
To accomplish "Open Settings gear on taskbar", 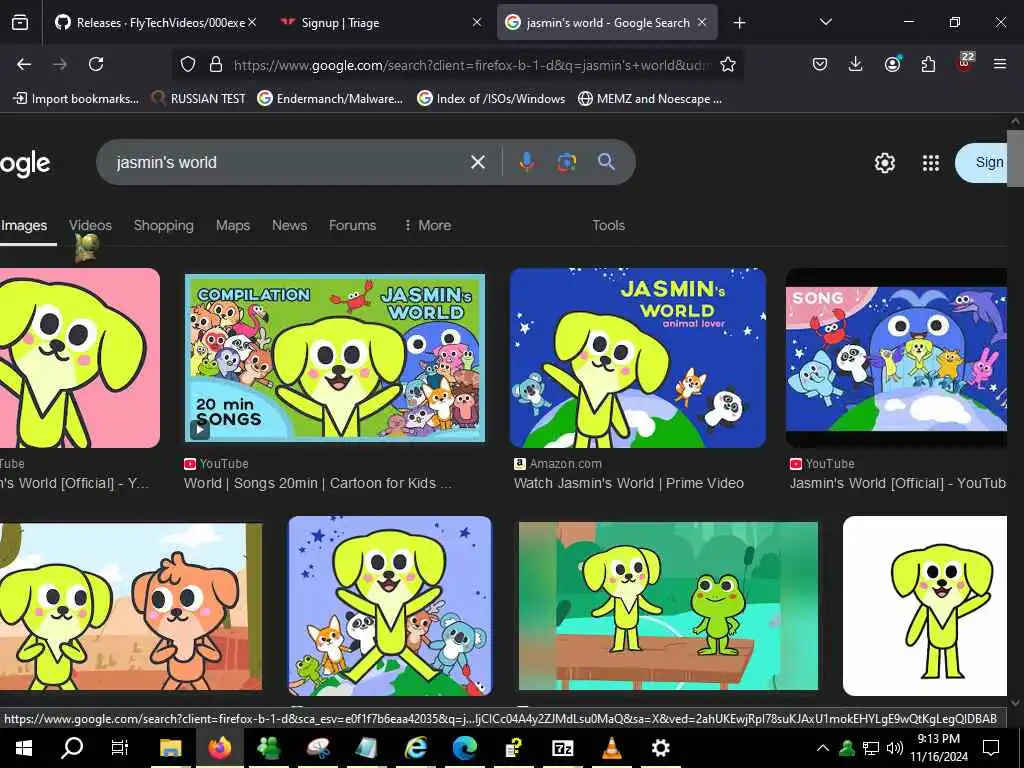I will coord(661,747).
